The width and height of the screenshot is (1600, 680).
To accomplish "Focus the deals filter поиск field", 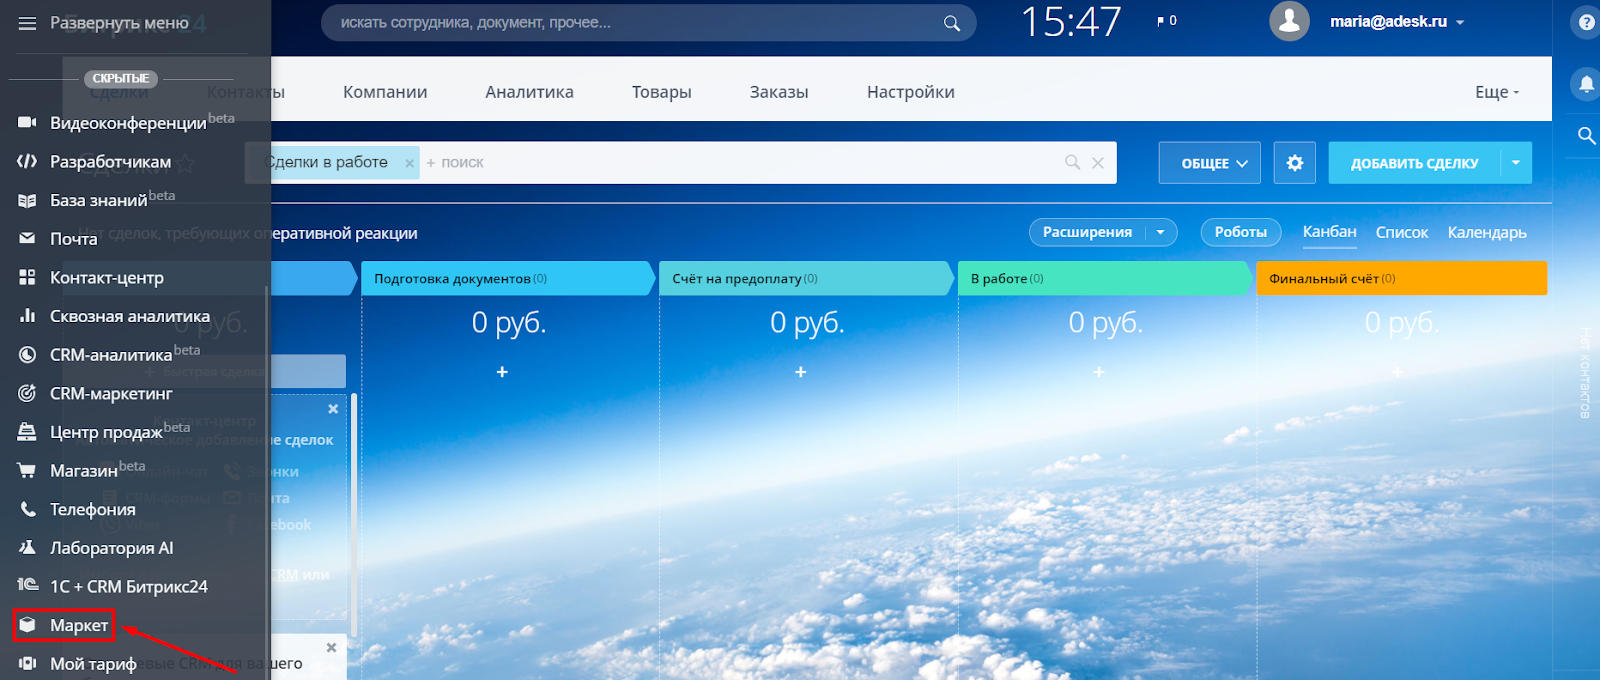I will [740, 162].
